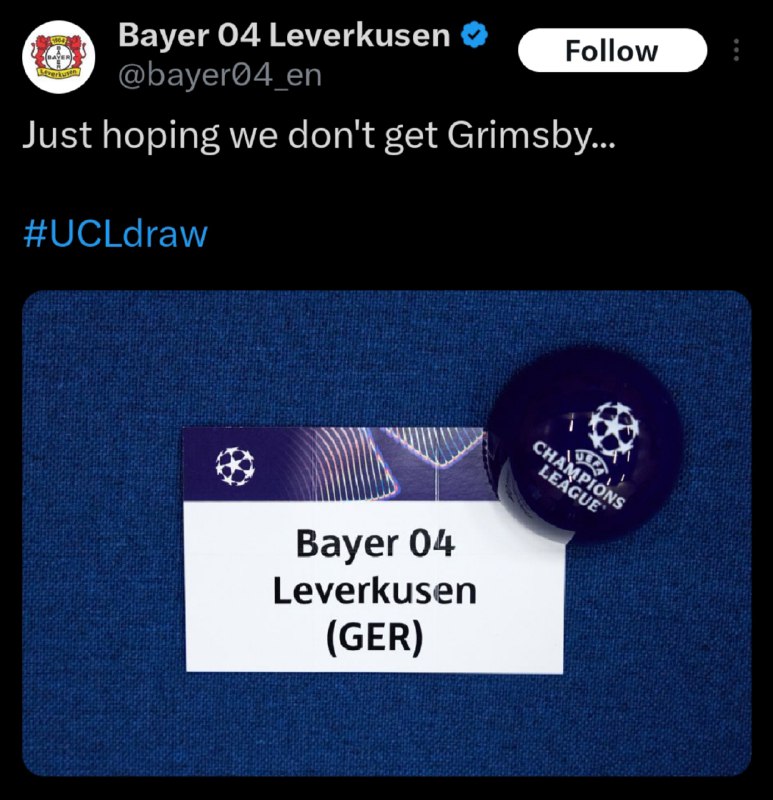Open the tweet text about Grimsby
773x800 pixels.
pos(319,136)
